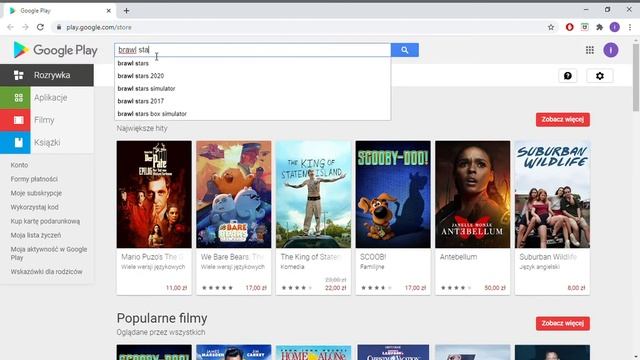640x360 pixels.
Task: Open the Google Play account avatar
Action: point(611,50)
